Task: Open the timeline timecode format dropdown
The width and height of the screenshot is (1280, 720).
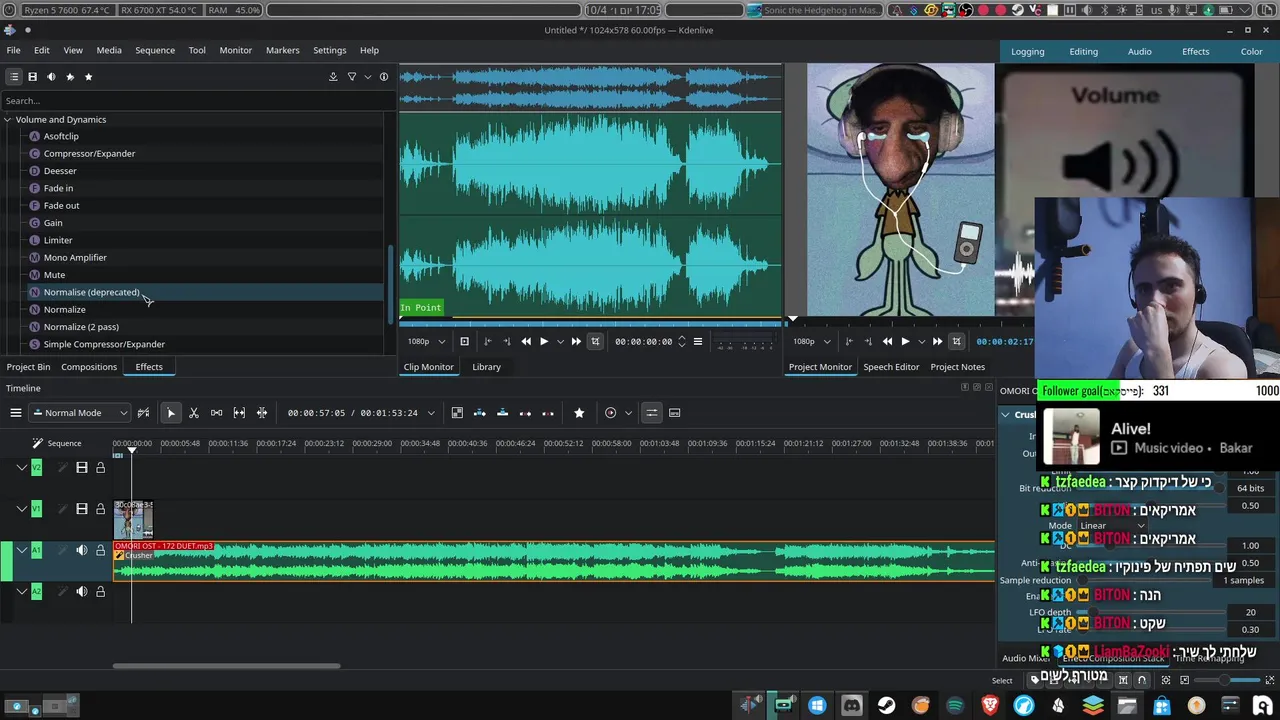Action: pyautogui.click(x=431, y=413)
